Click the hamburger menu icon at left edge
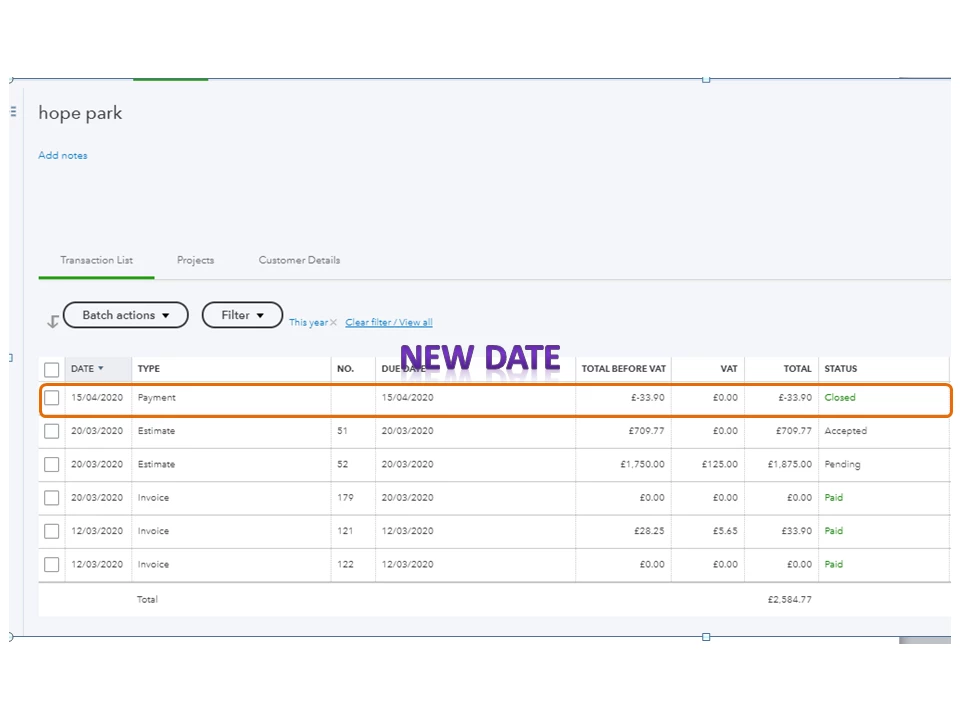Image resolution: width=960 pixels, height=720 pixels. [x=13, y=111]
